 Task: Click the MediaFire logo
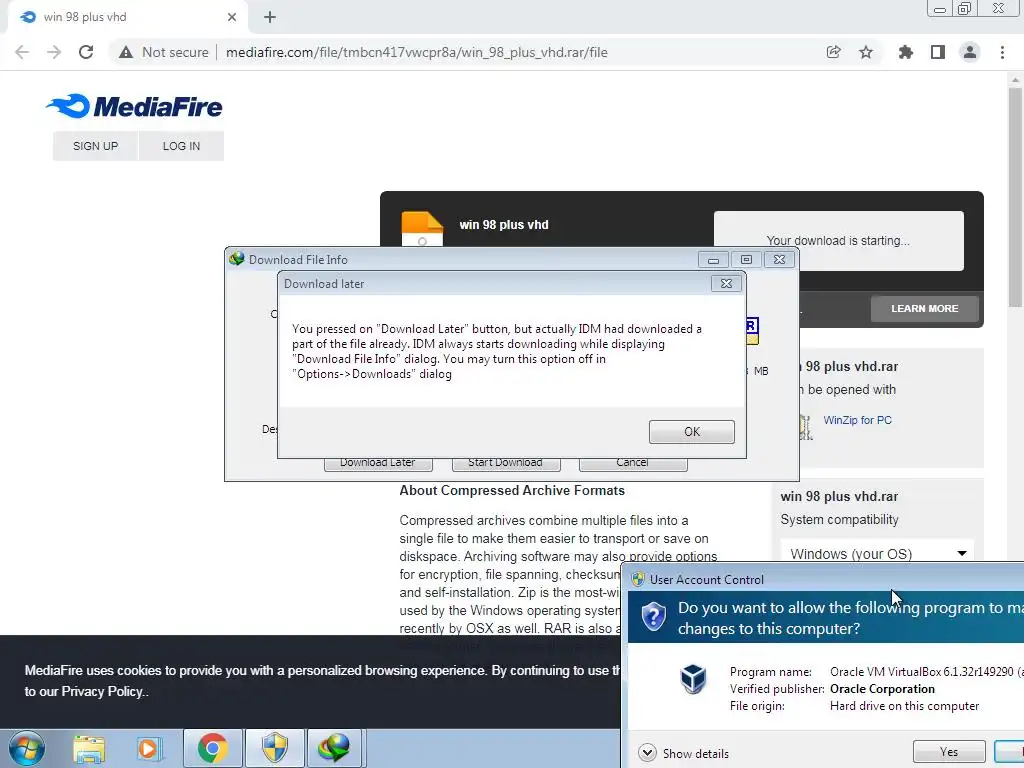(134, 106)
